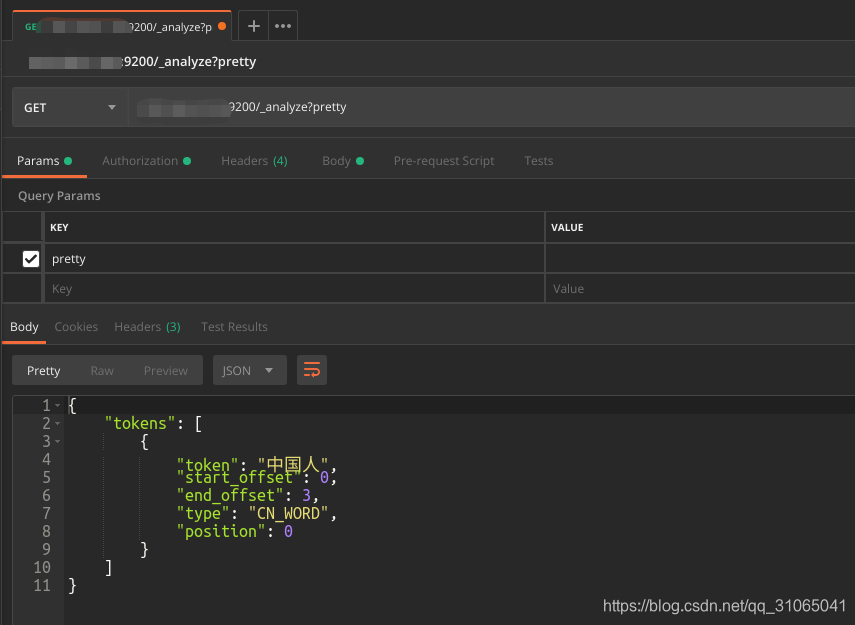Click the "tokens" key in response
This screenshot has width=855, height=625.
pos(140,424)
